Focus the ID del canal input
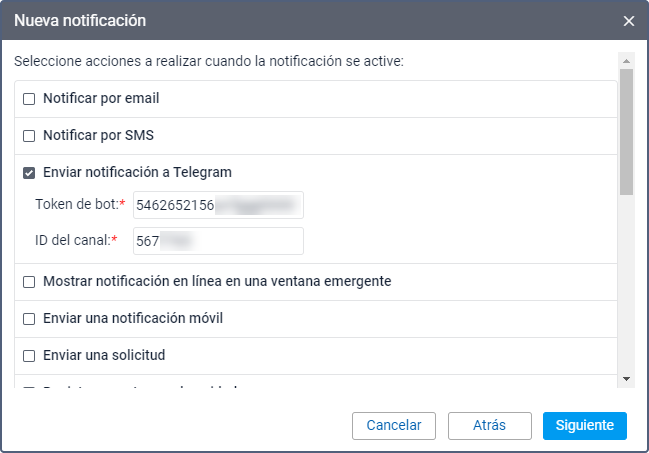The height and width of the screenshot is (453, 649). point(217,241)
